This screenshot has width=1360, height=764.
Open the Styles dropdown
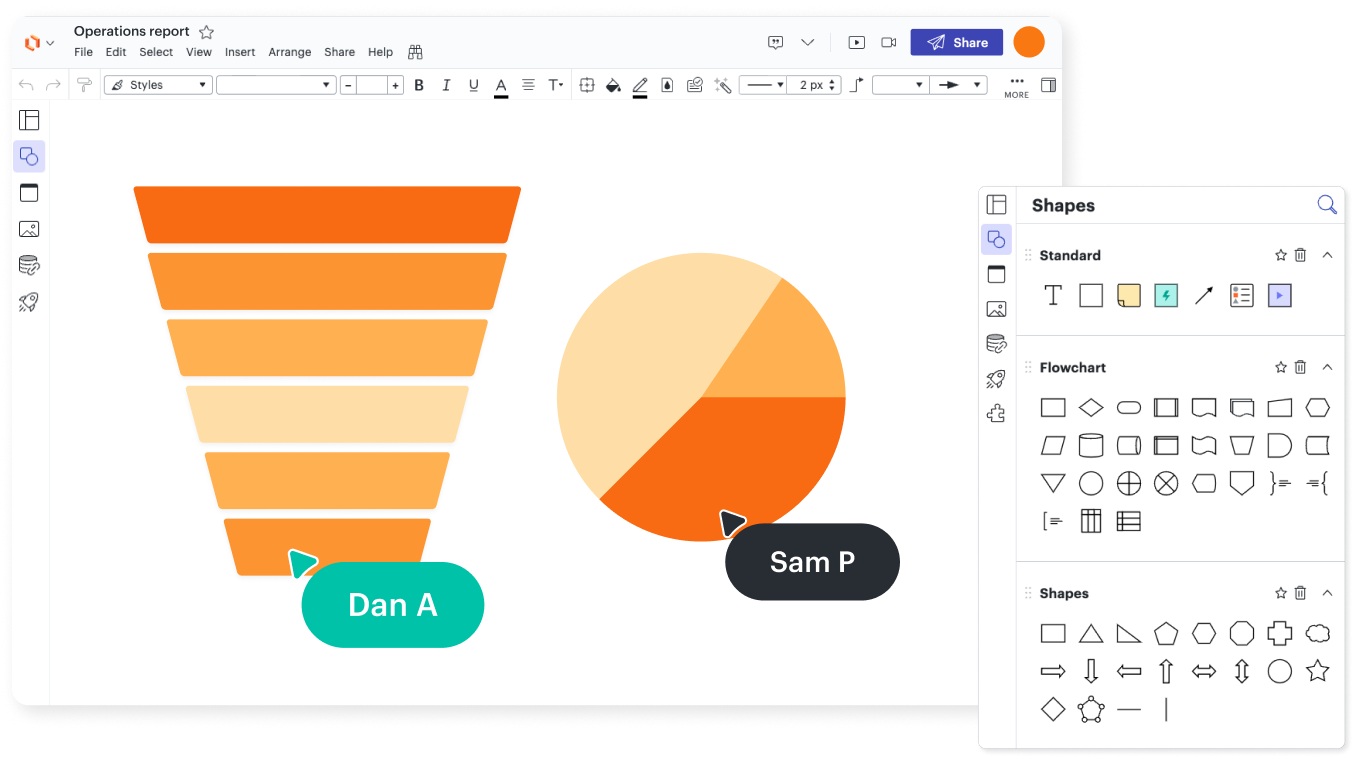(x=158, y=85)
